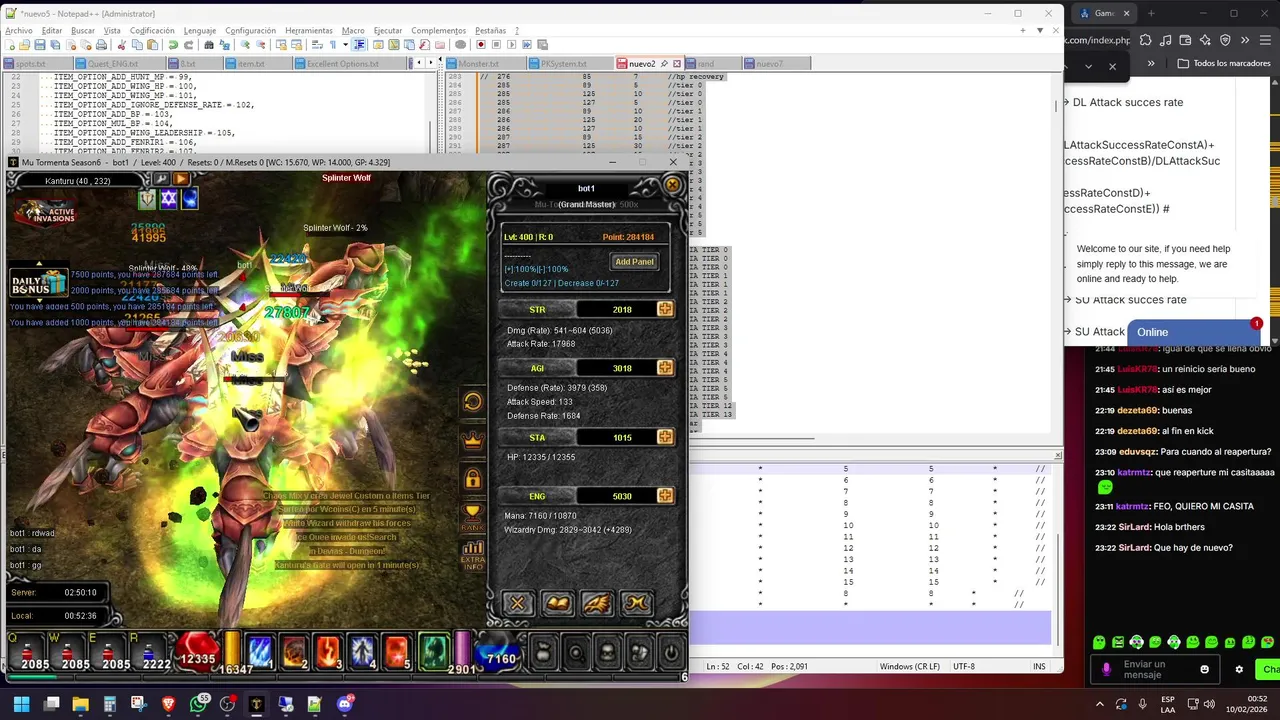Click the Add Panel button

point(634,262)
